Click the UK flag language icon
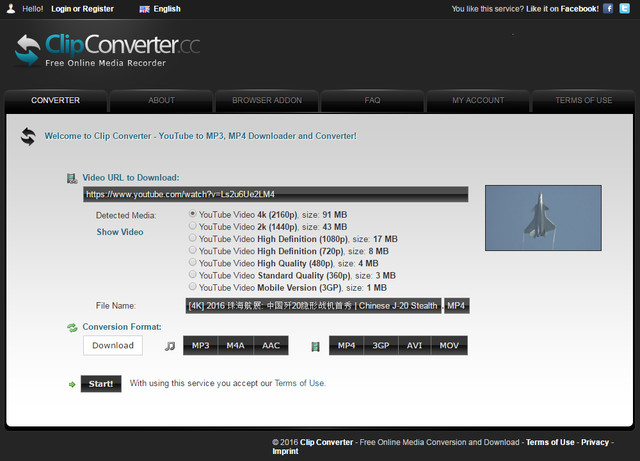Screen dimensions: 640x461 (144, 9)
